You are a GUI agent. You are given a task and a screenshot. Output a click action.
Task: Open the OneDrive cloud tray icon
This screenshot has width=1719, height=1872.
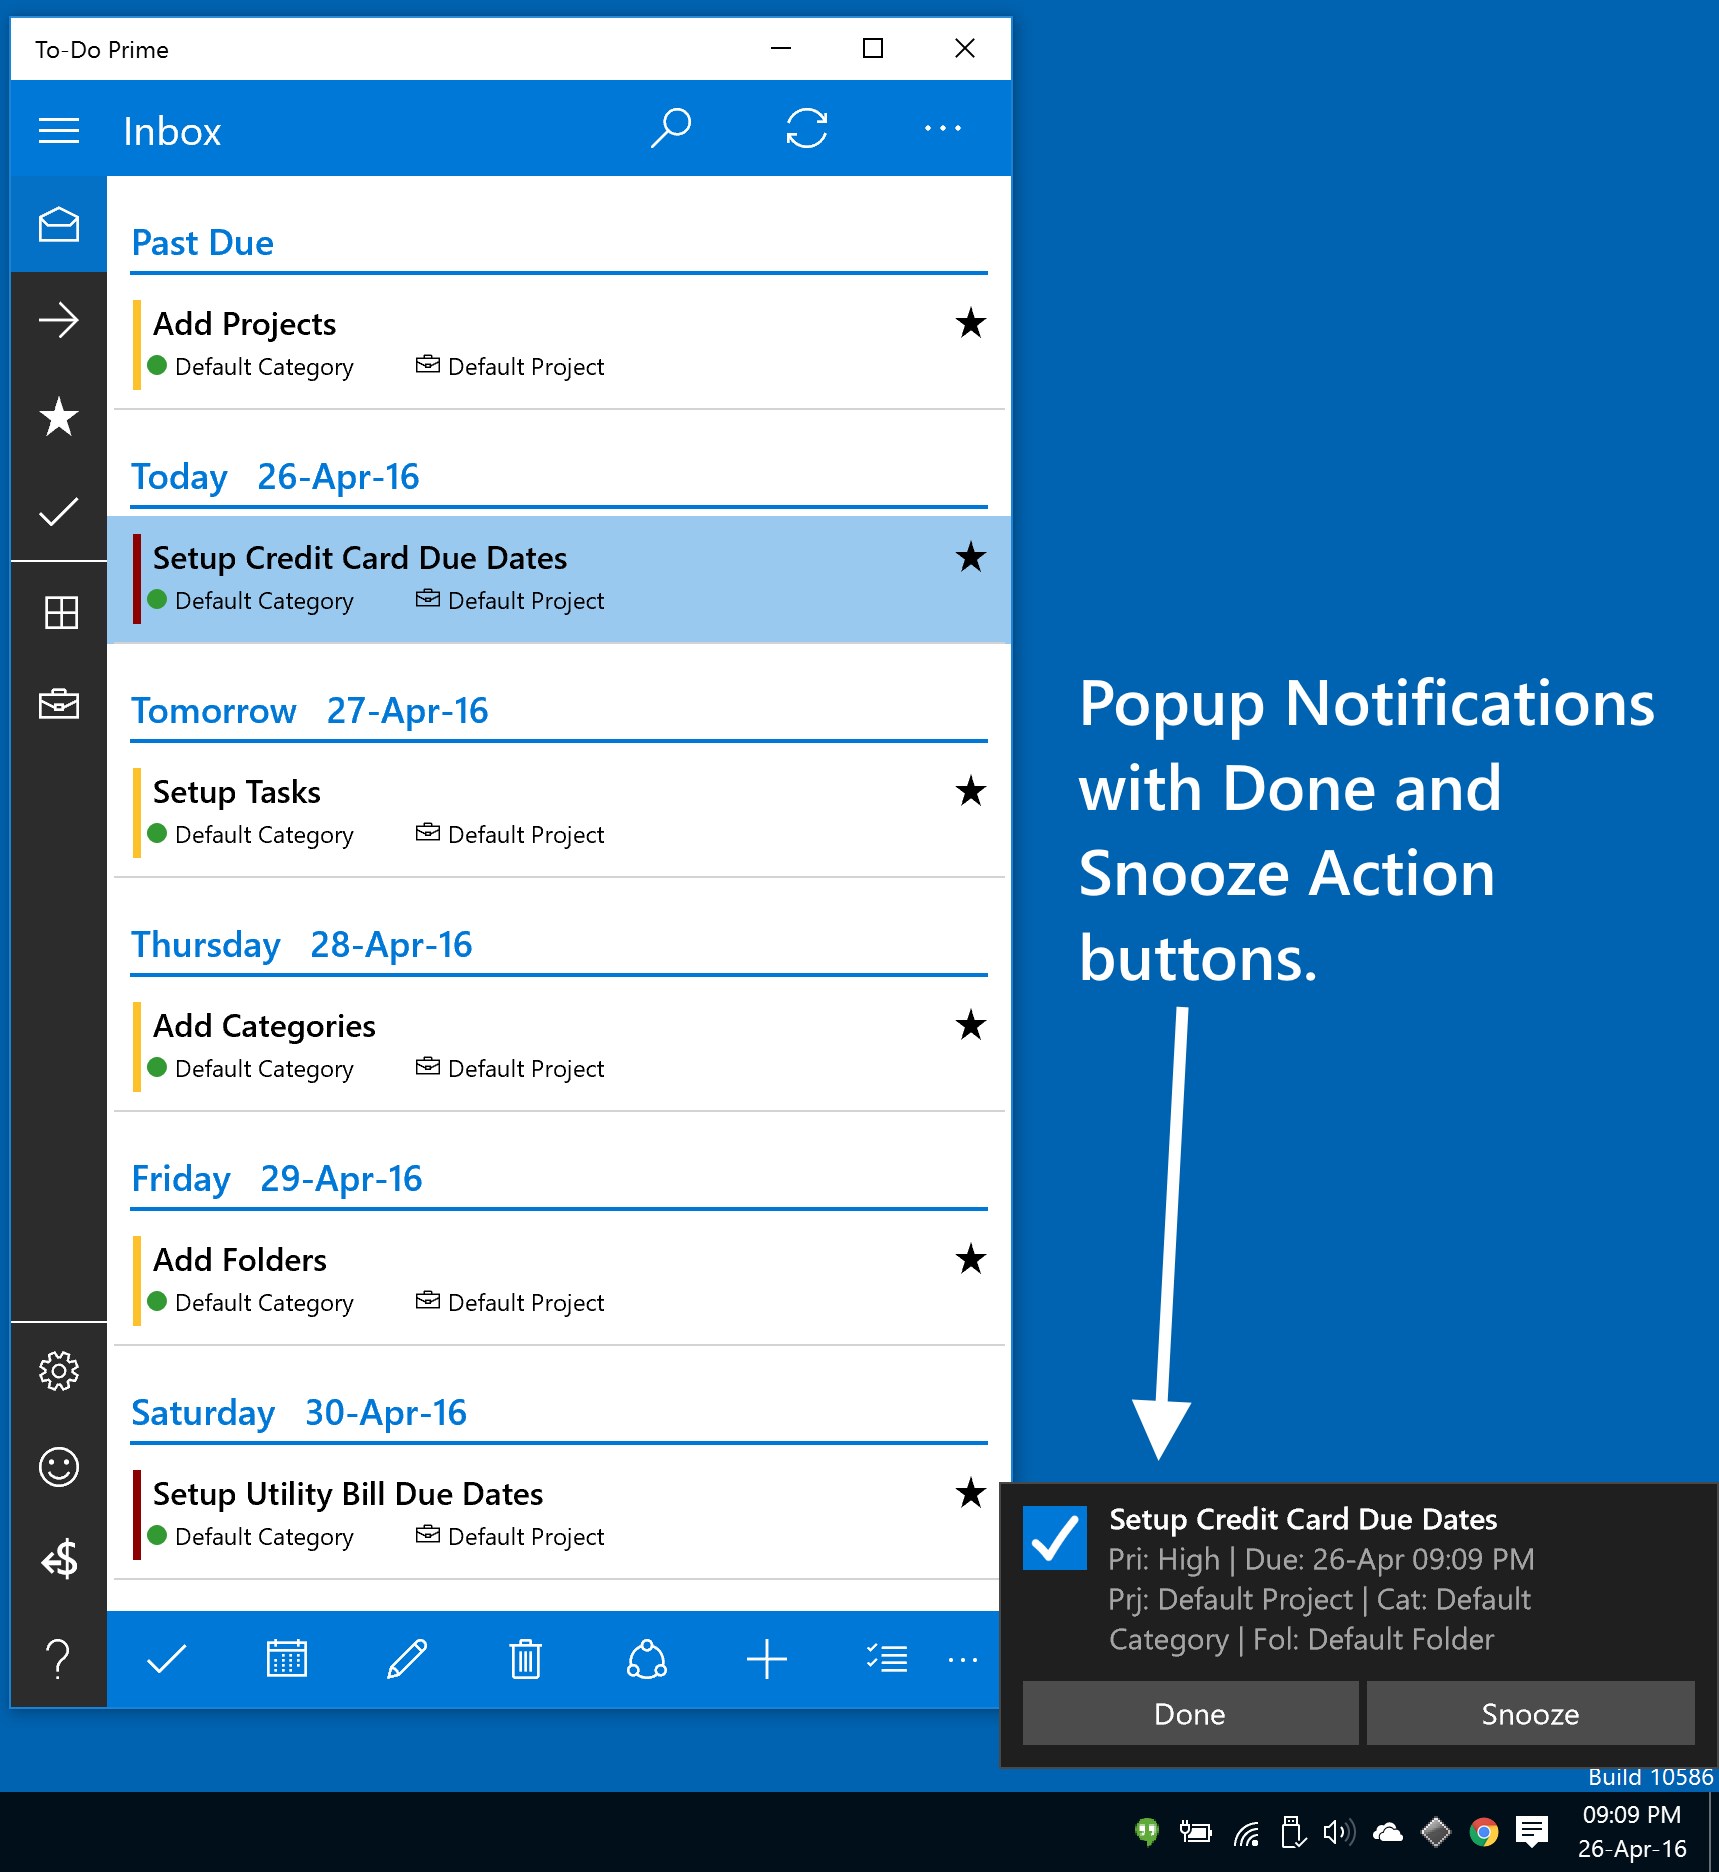(1387, 1832)
